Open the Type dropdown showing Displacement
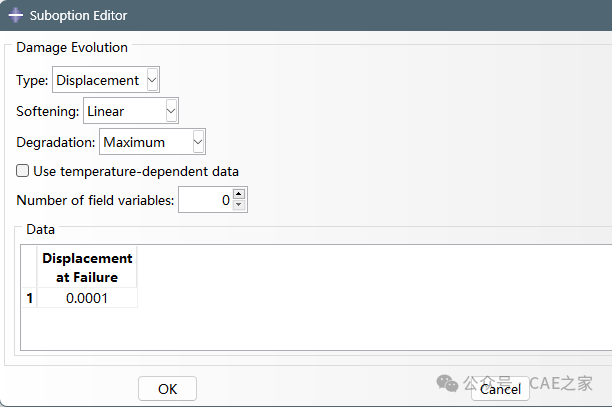This screenshot has width=612, height=407. pos(106,80)
